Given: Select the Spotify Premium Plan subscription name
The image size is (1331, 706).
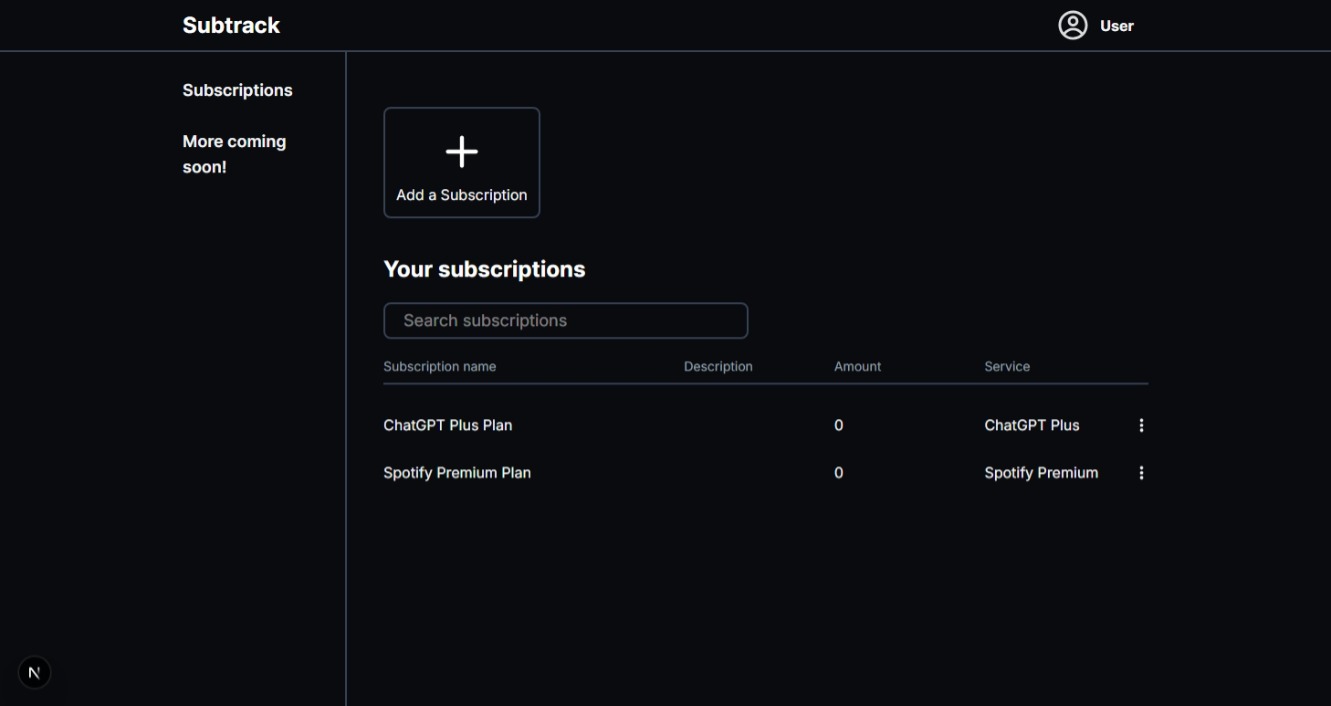Looking at the screenshot, I should pos(457,473).
